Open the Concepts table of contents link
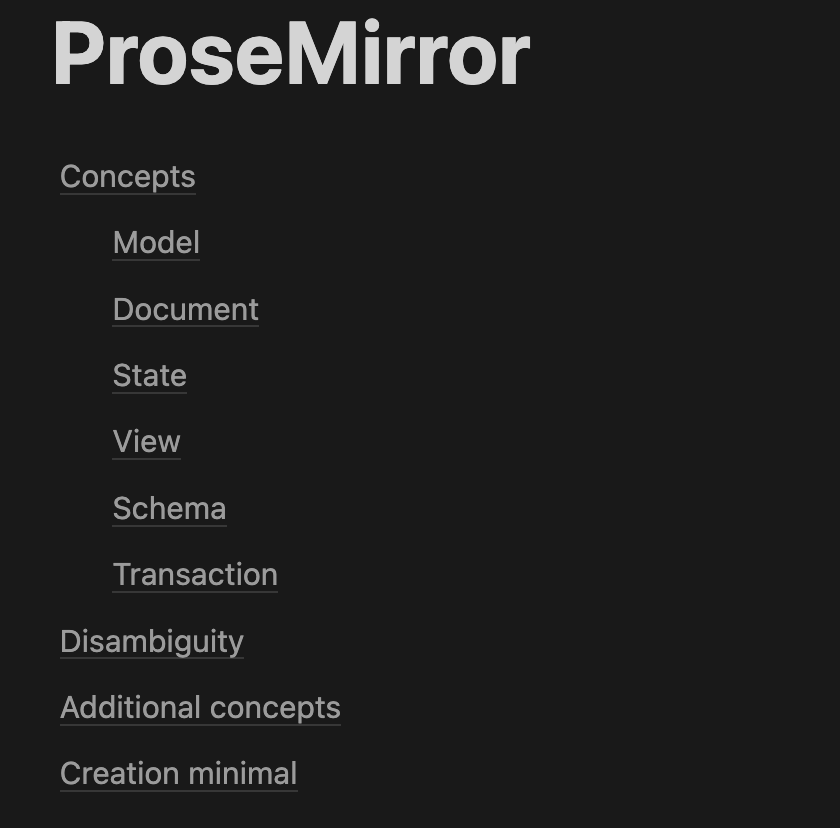Image resolution: width=840 pixels, height=828 pixels. [x=127, y=177]
